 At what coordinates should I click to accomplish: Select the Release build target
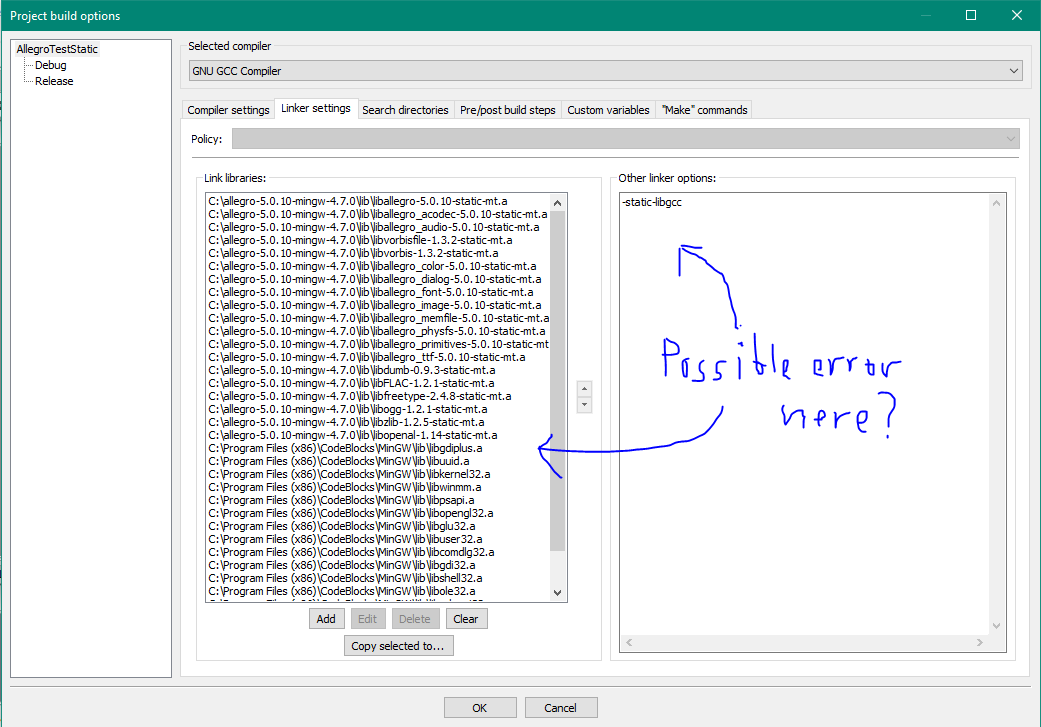tap(54, 81)
